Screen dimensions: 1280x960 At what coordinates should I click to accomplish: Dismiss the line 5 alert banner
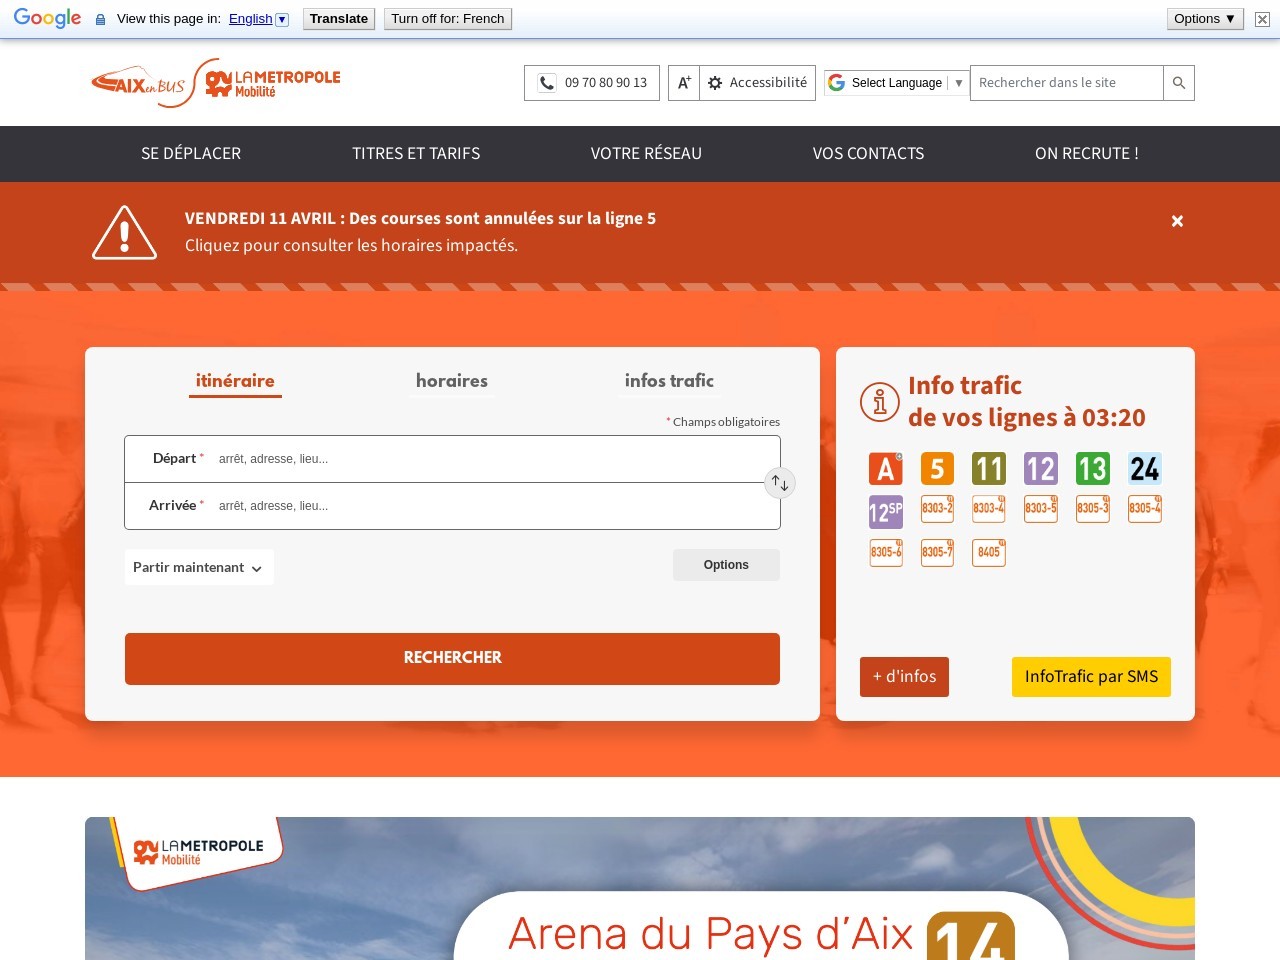coord(1177,221)
